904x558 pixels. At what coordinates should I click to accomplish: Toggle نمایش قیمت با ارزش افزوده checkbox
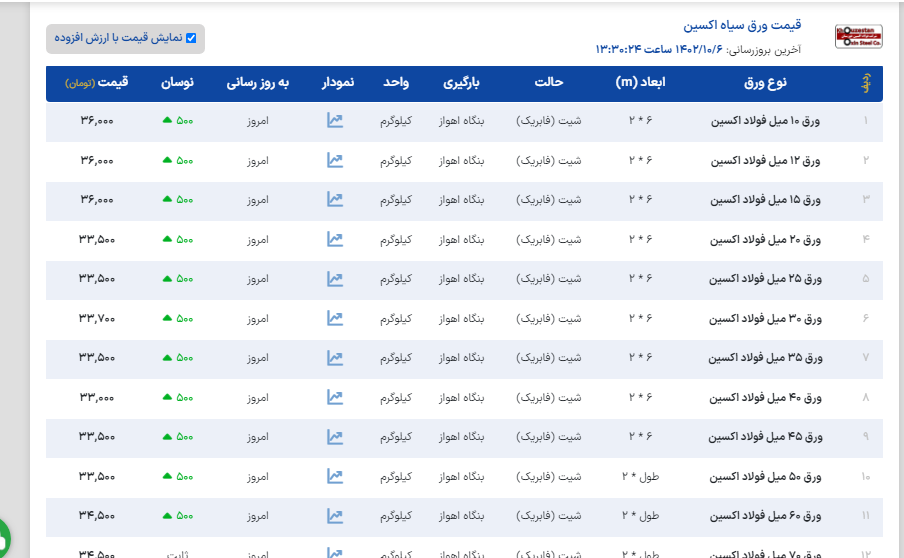pyautogui.click(x=191, y=39)
